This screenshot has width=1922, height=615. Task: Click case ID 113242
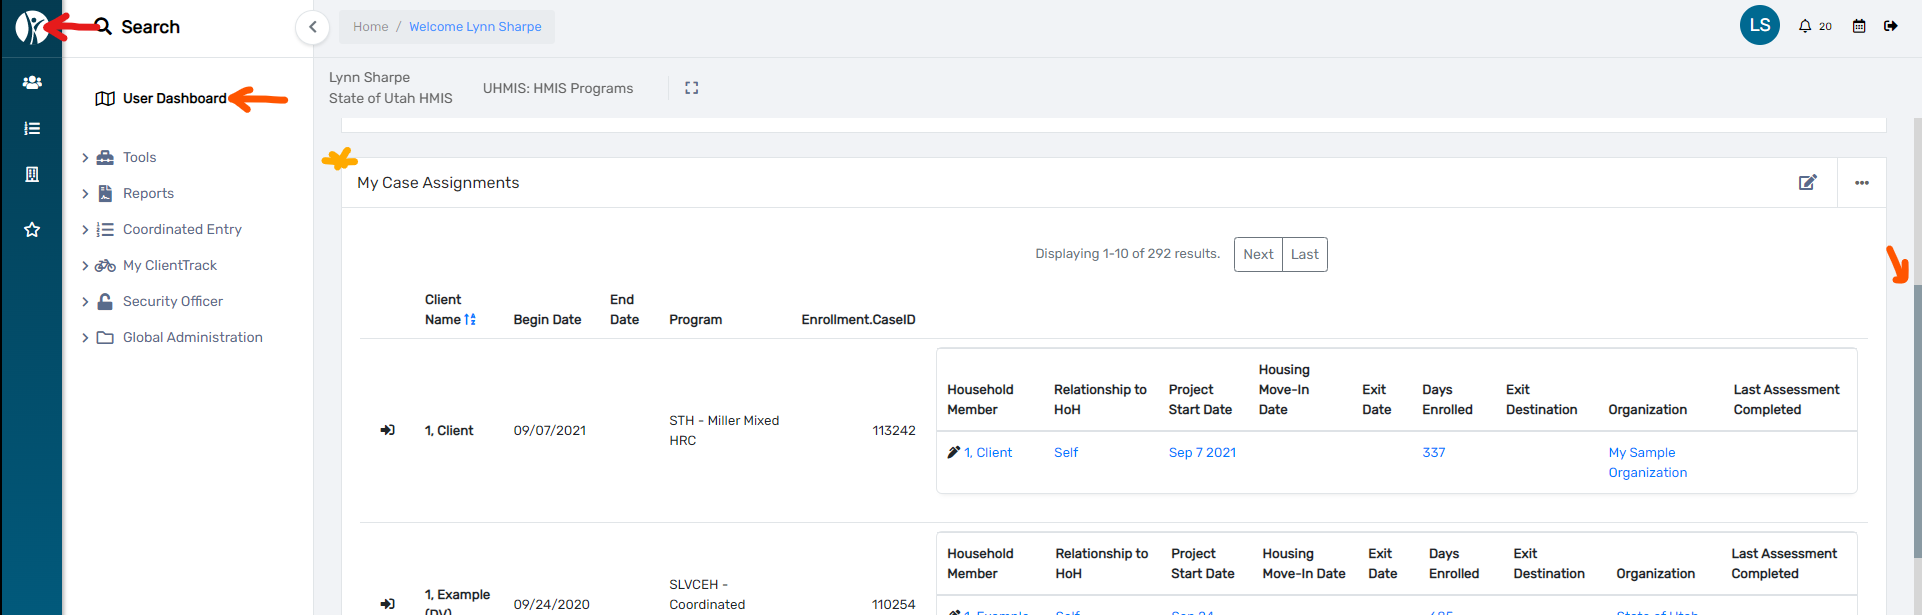point(893,430)
